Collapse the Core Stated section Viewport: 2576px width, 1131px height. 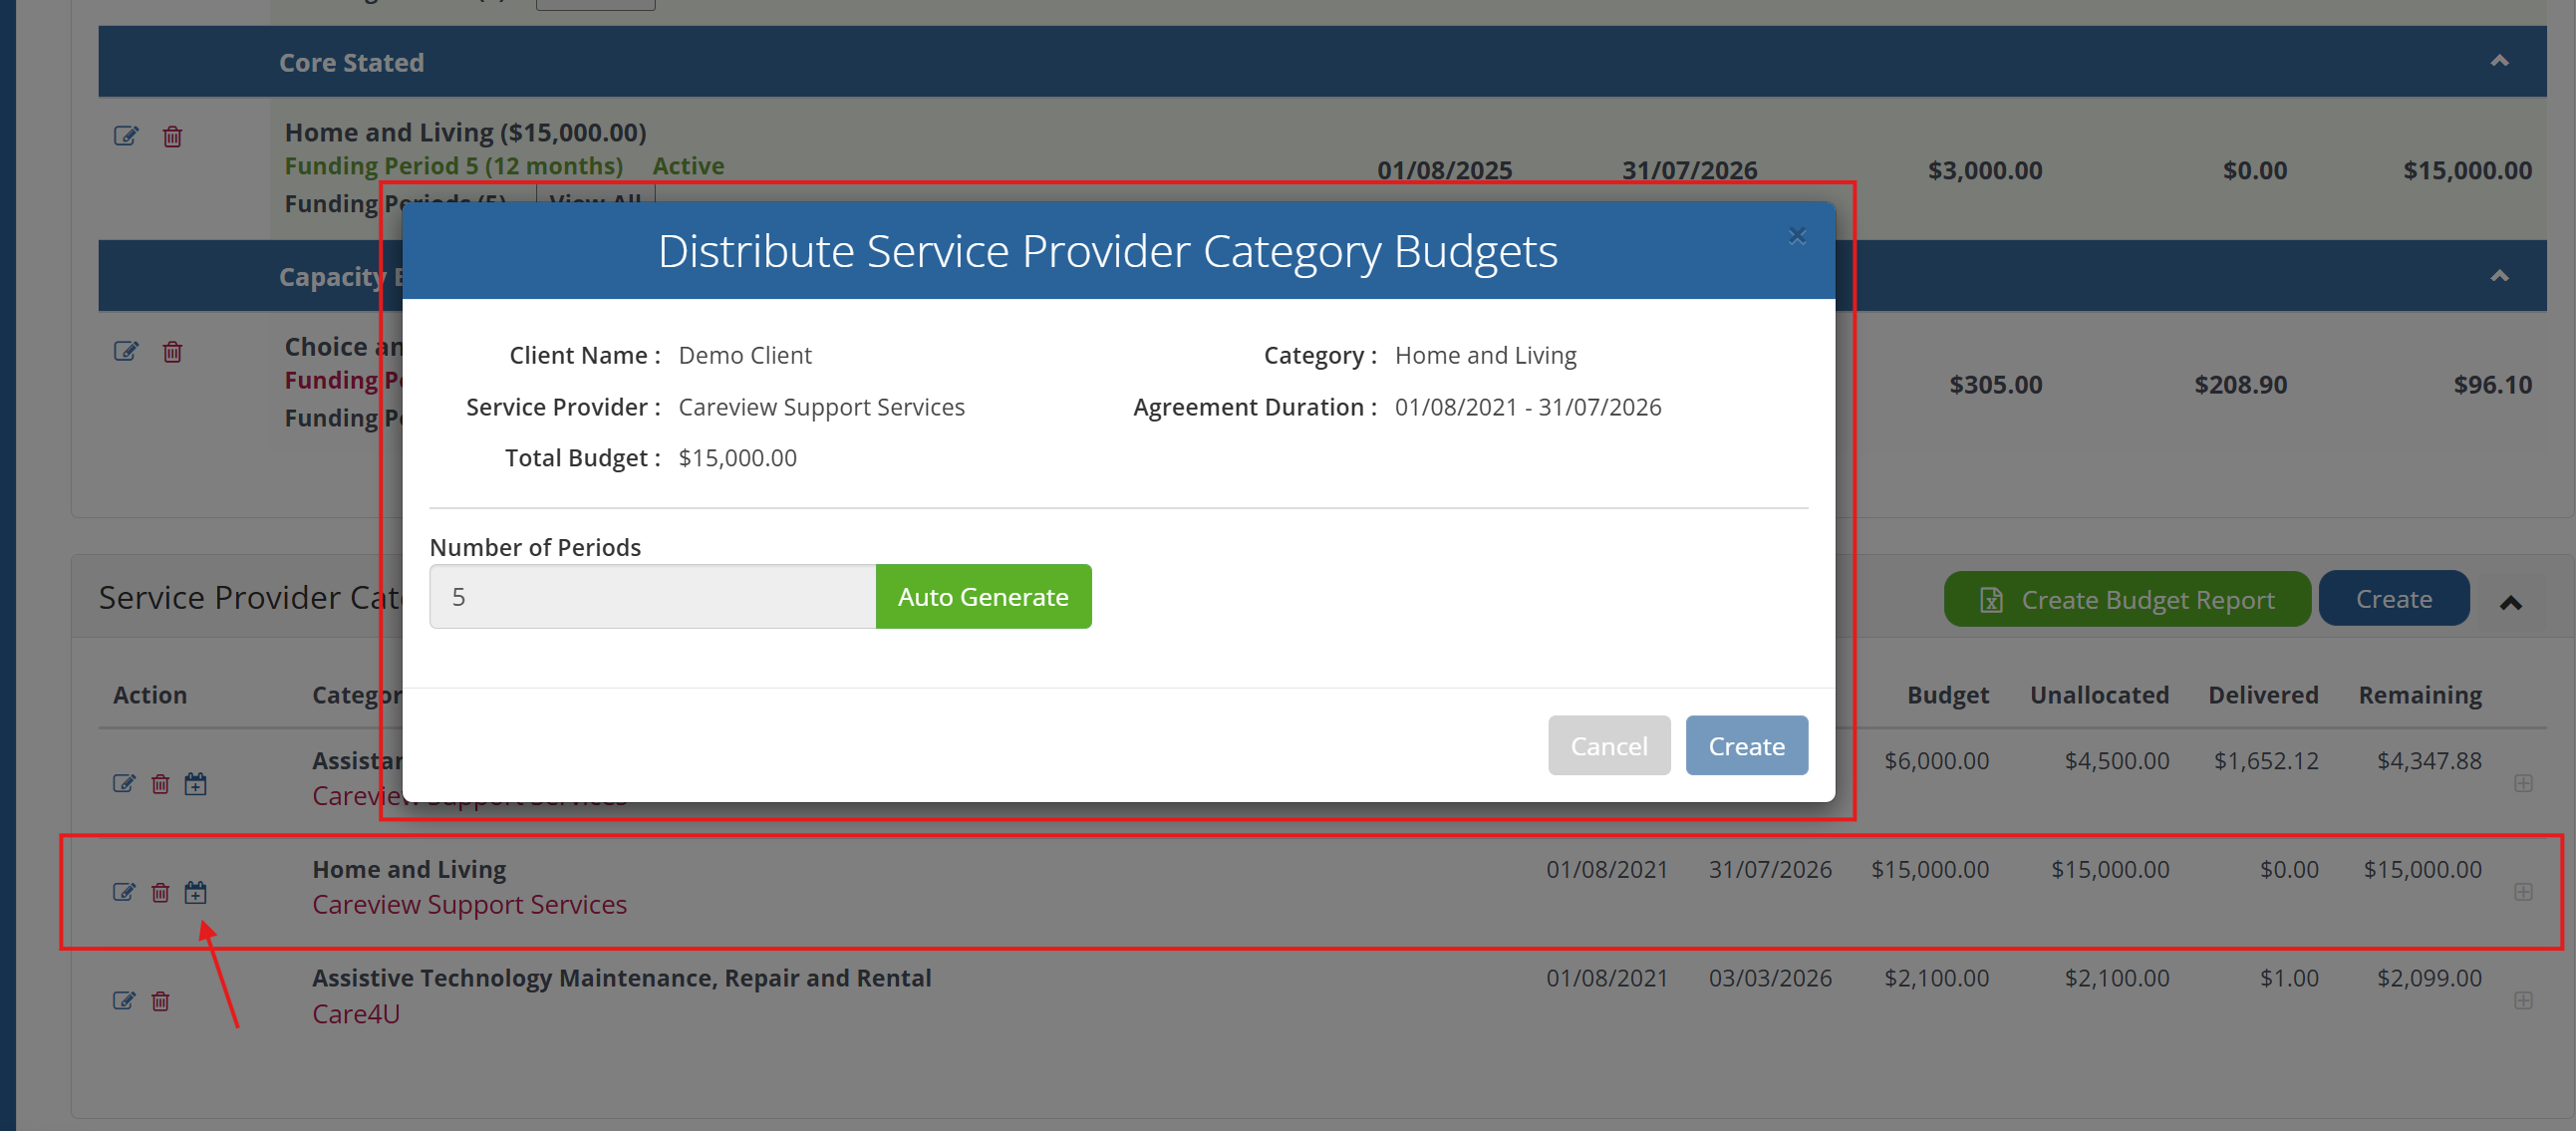click(x=2499, y=61)
